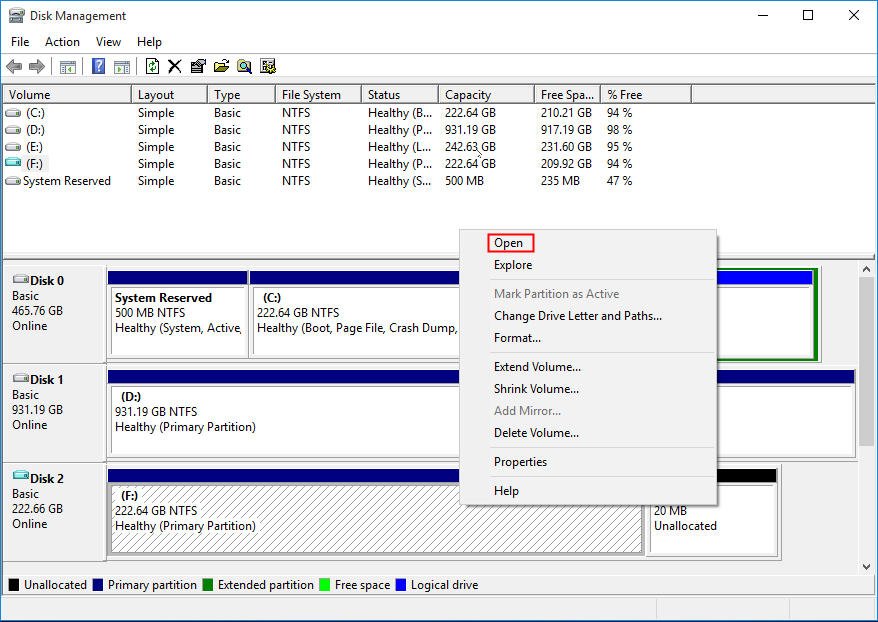Open the View menu
The image size is (878, 622).
pos(108,42)
